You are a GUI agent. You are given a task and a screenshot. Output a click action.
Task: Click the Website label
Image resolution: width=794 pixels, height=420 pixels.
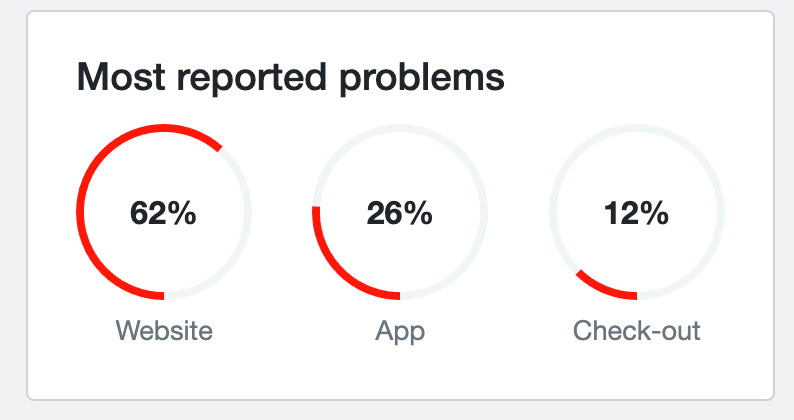pyautogui.click(x=164, y=330)
